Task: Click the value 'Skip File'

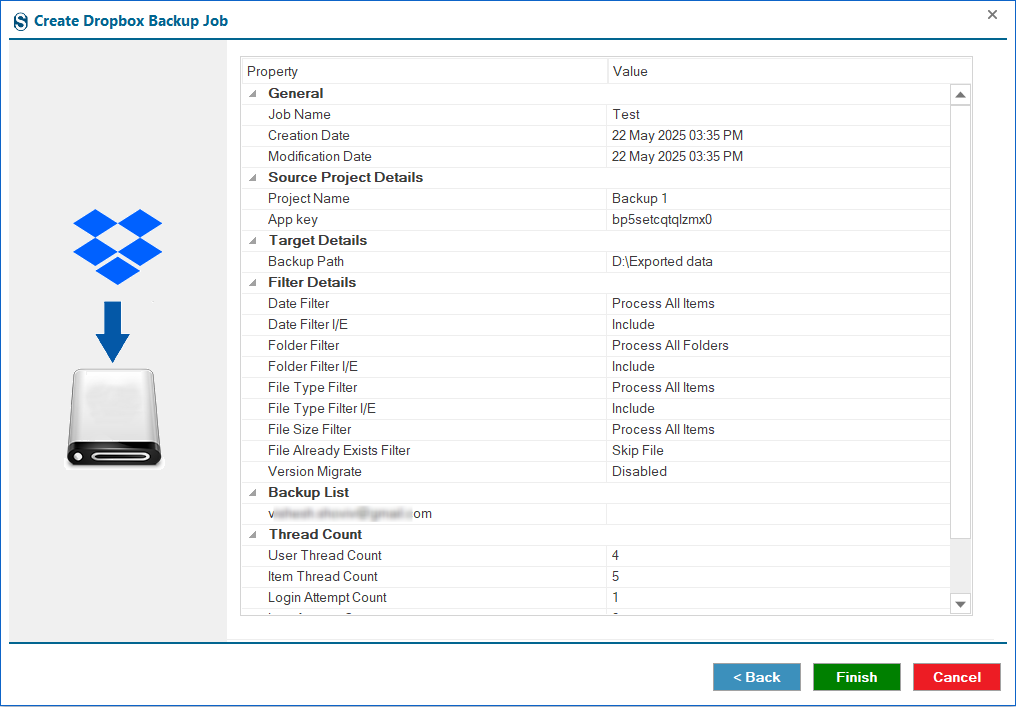Action: point(638,450)
